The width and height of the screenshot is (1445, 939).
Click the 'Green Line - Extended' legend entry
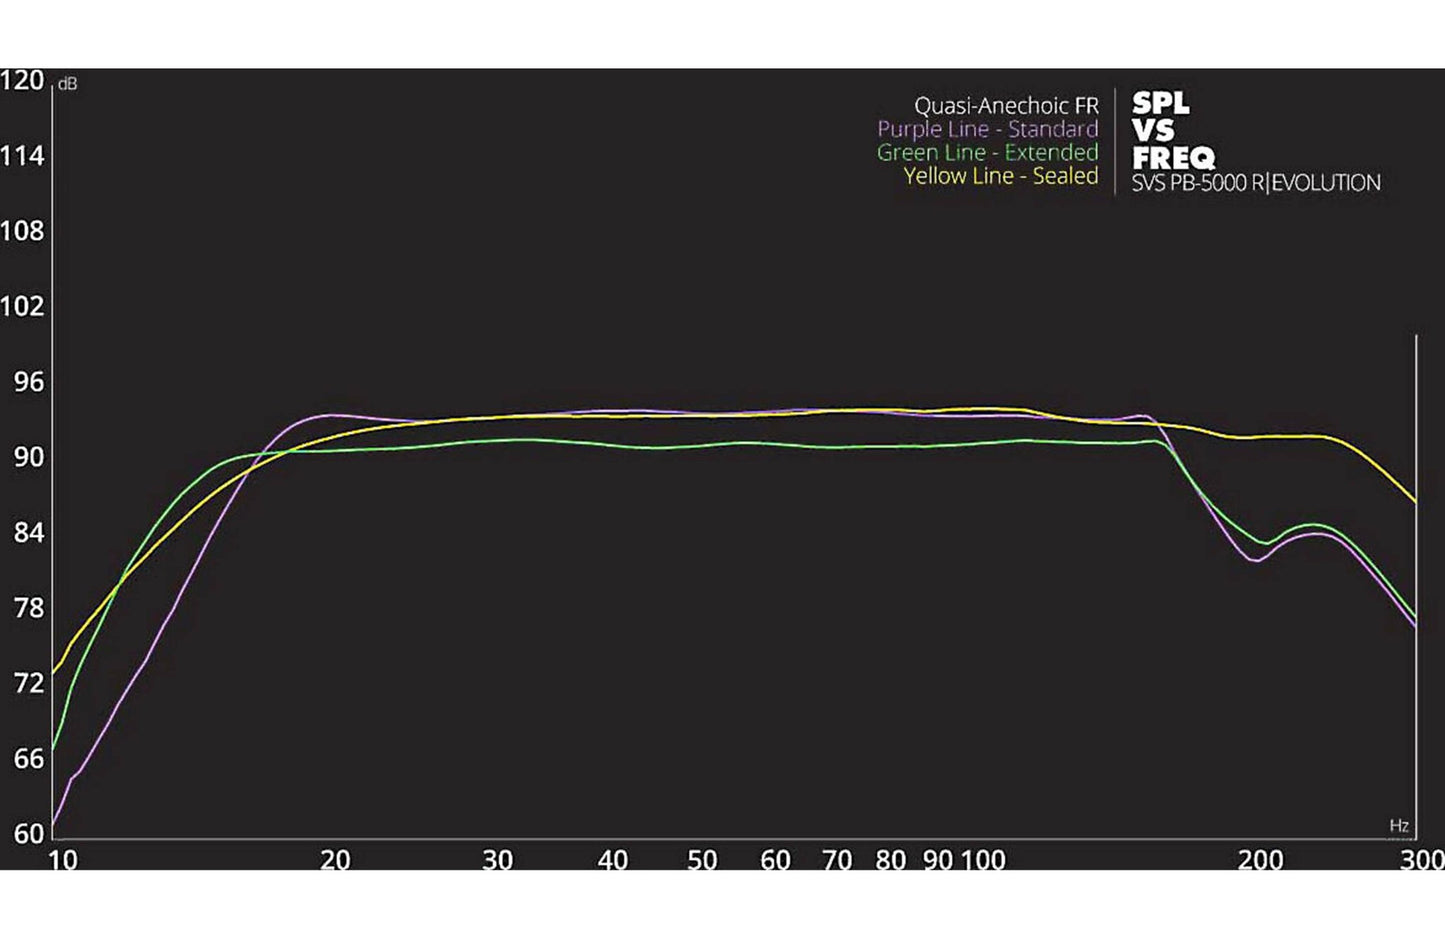(x=987, y=153)
